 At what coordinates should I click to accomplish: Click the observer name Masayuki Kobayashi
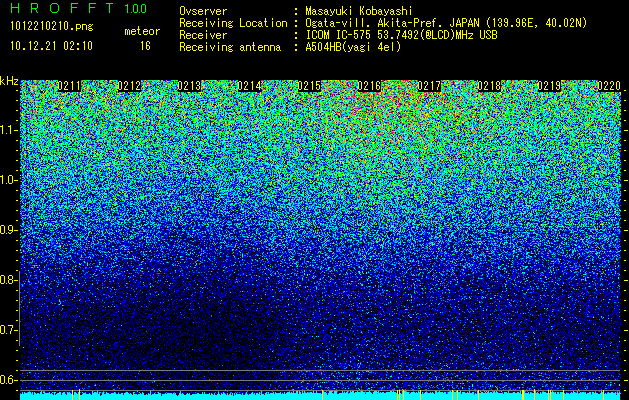[359, 11]
